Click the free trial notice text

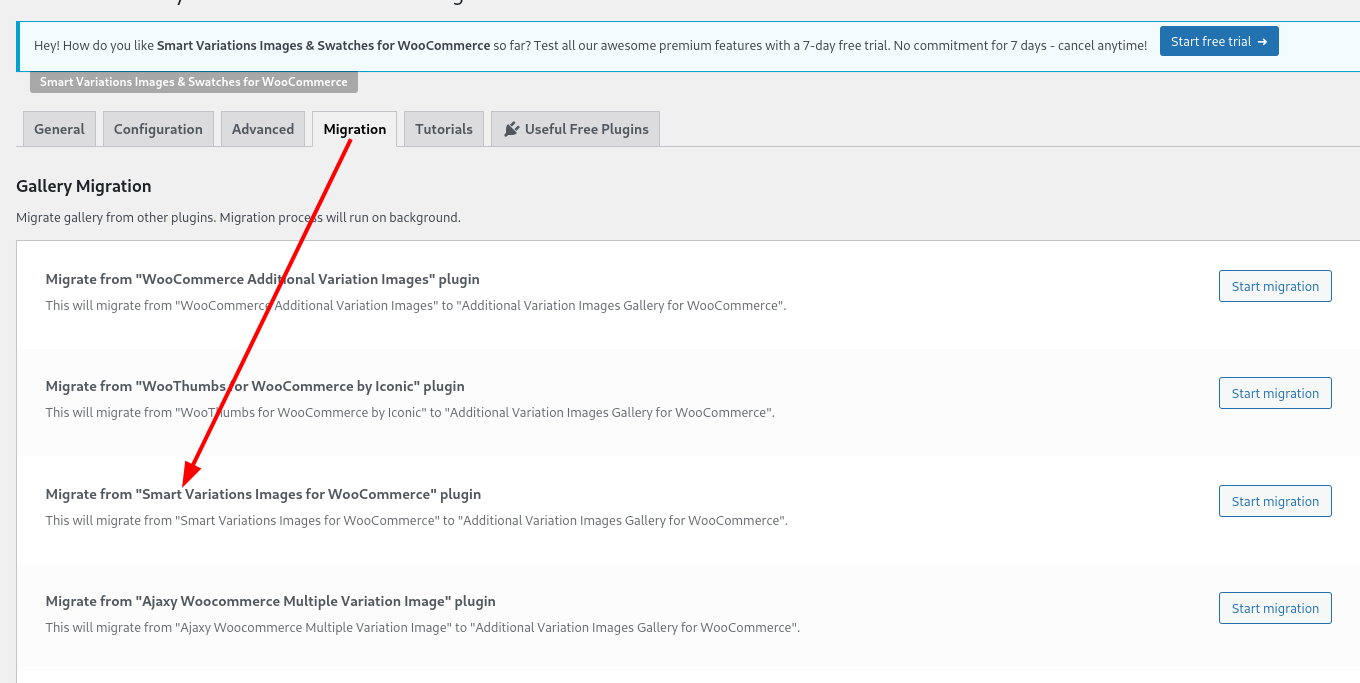[590, 45]
